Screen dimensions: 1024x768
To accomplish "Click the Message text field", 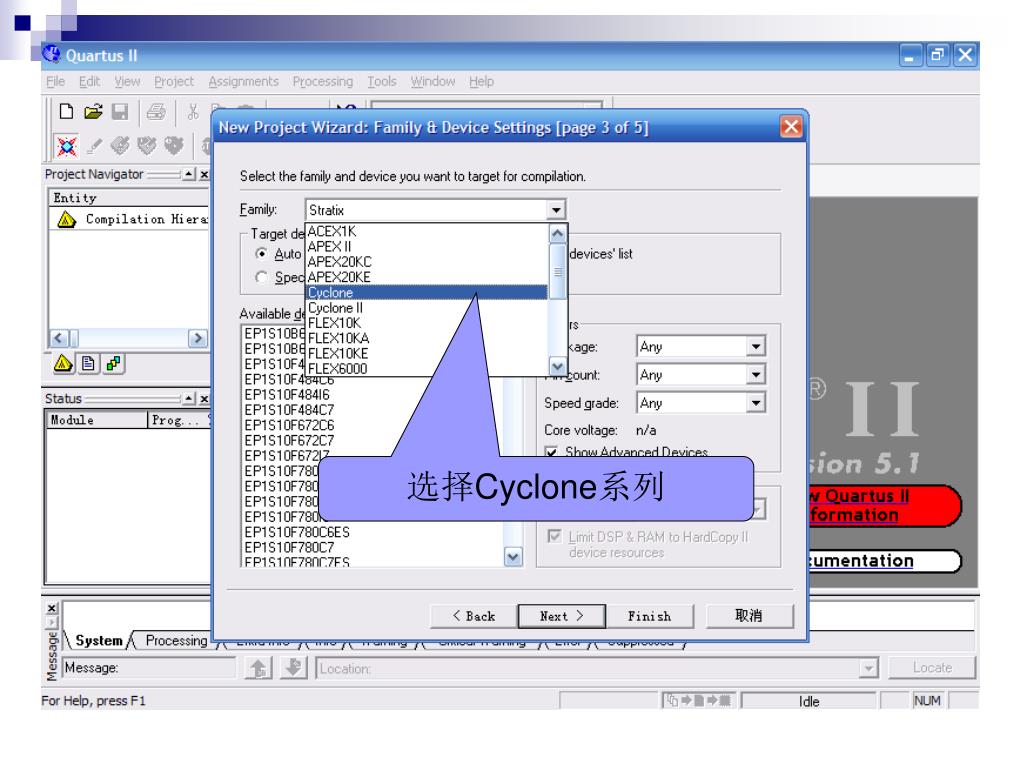I will click(x=150, y=668).
